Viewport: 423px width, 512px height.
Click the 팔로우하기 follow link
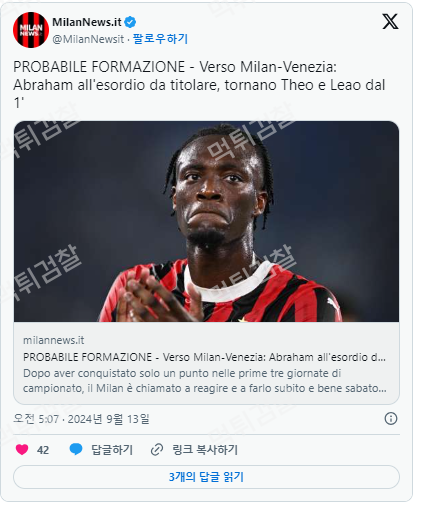(x=160, y=39)
